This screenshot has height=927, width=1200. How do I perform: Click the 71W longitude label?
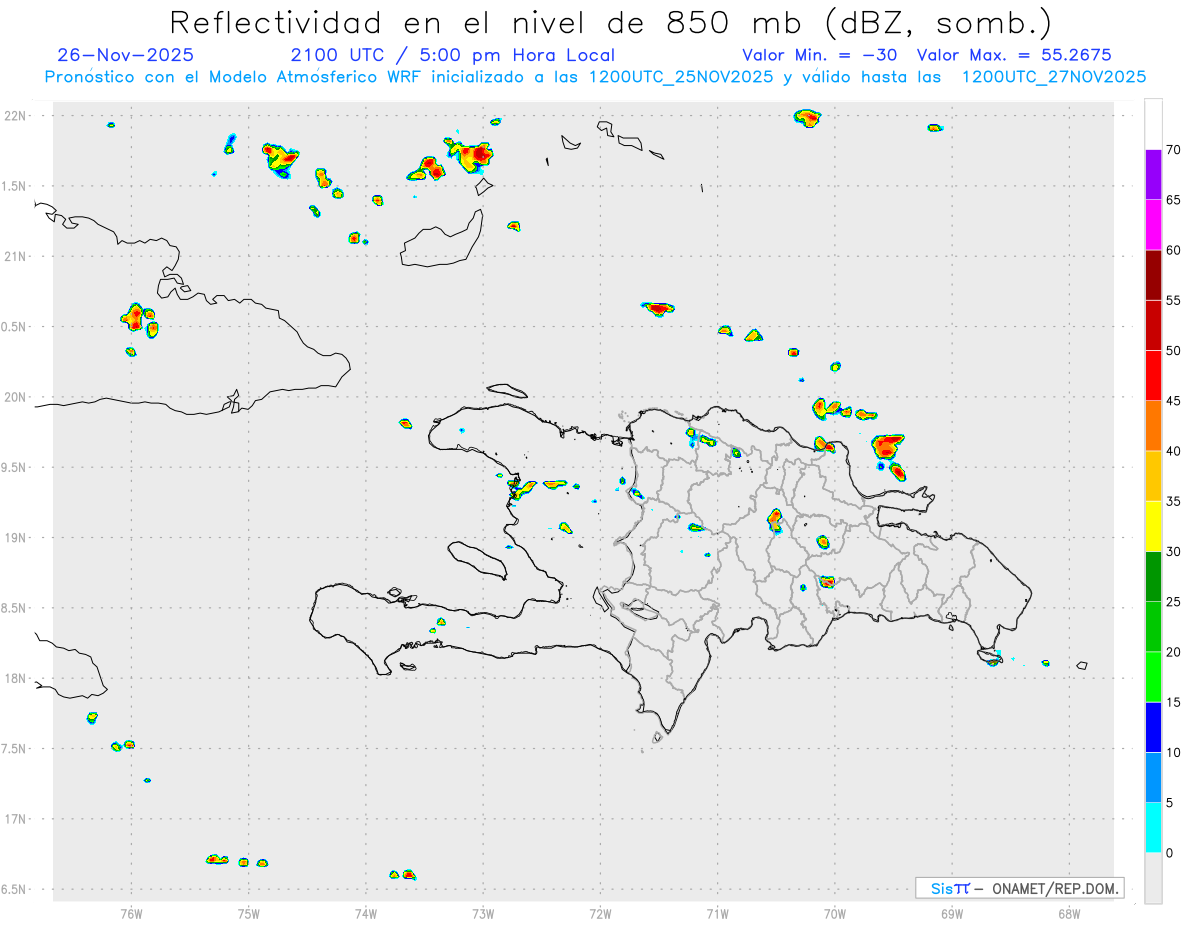pyautogui.click(x=717, y=913)
